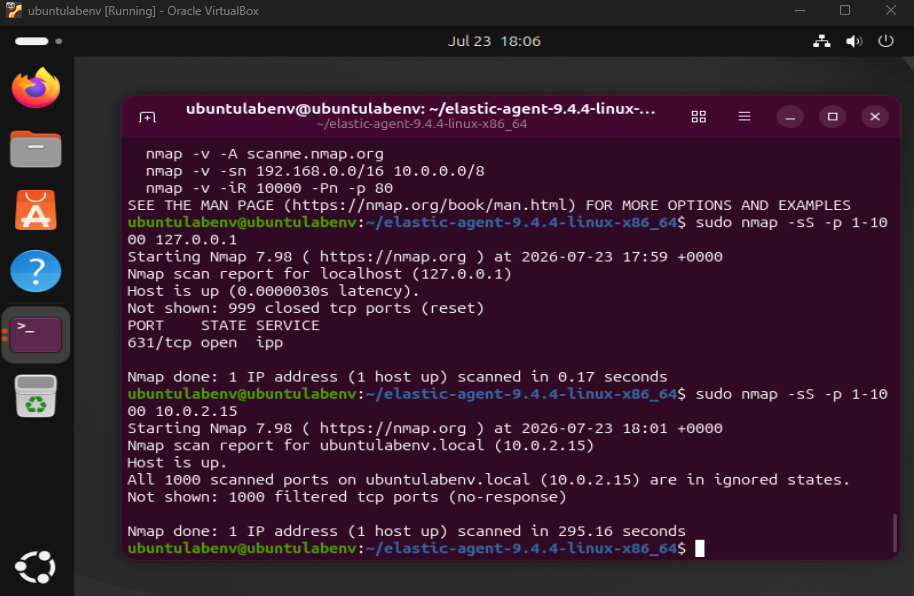
Task: Click 'Starting Nmap 7.98' line dated 18:01
Action: (425, 429)
